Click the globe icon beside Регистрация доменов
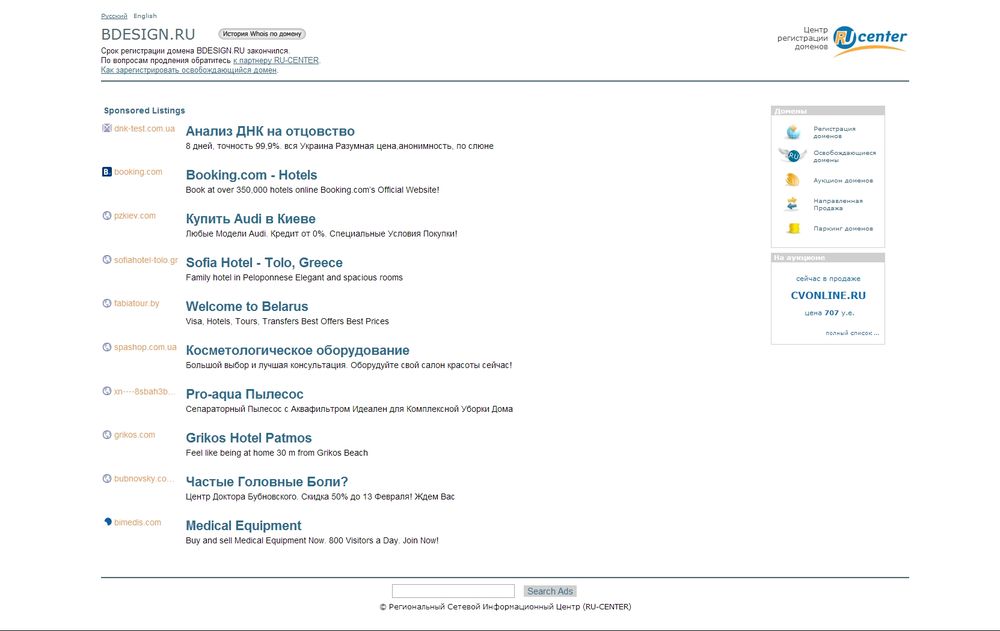Image resolution: width=1000 pixels, height=631 pixels. tap(793, 132)
